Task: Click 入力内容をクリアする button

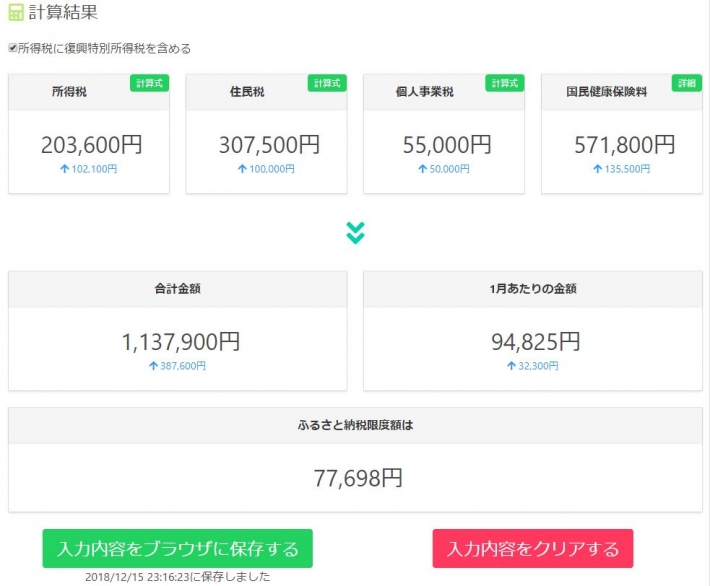Action: tap(533, 548)
